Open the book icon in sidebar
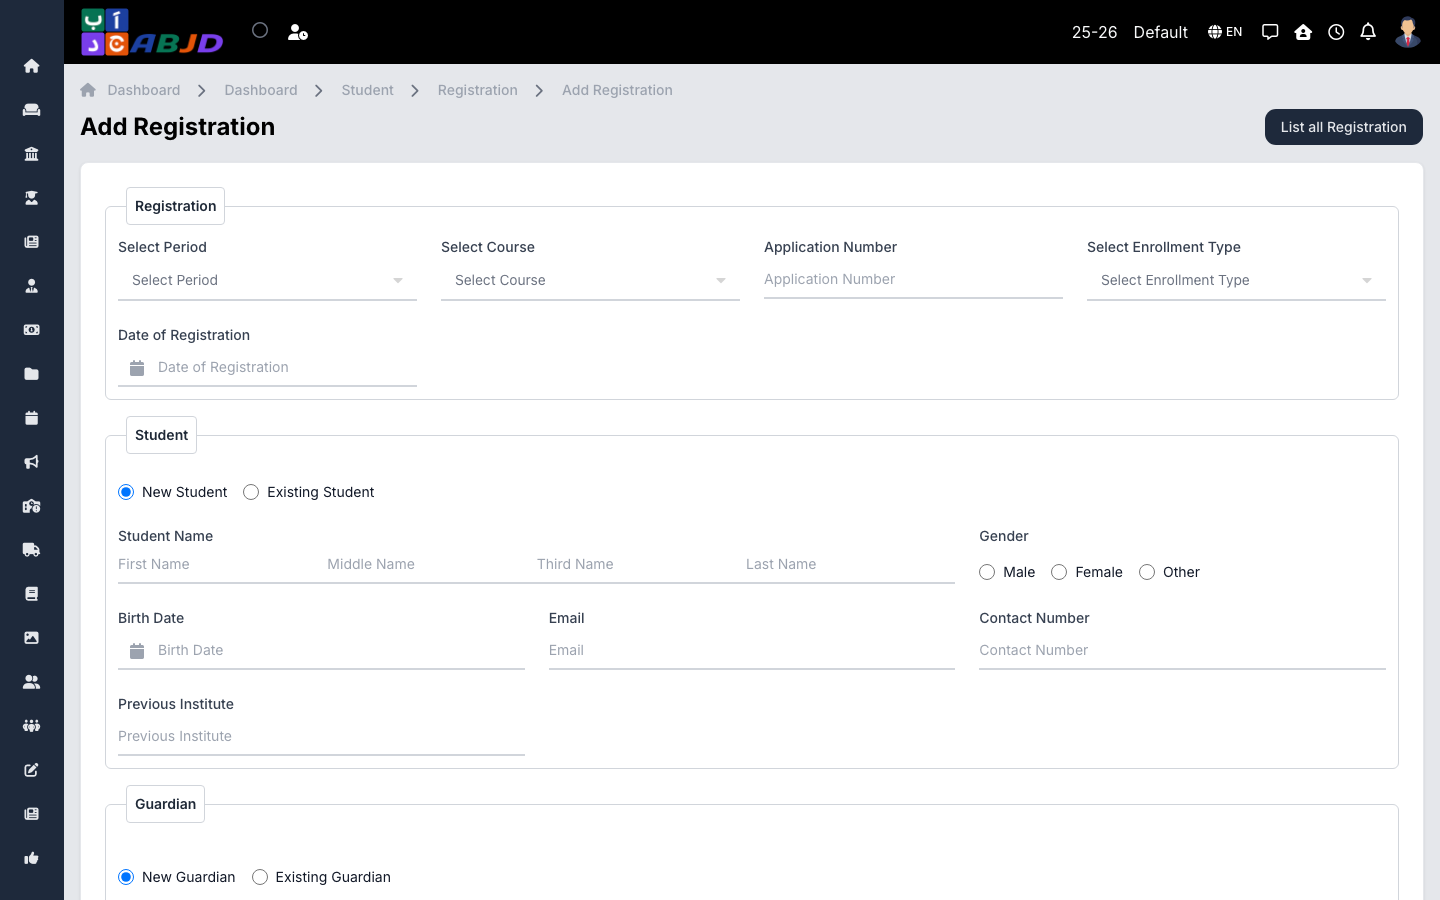The width and height of the screenshot is (1440, 900). tap(31, 594)
